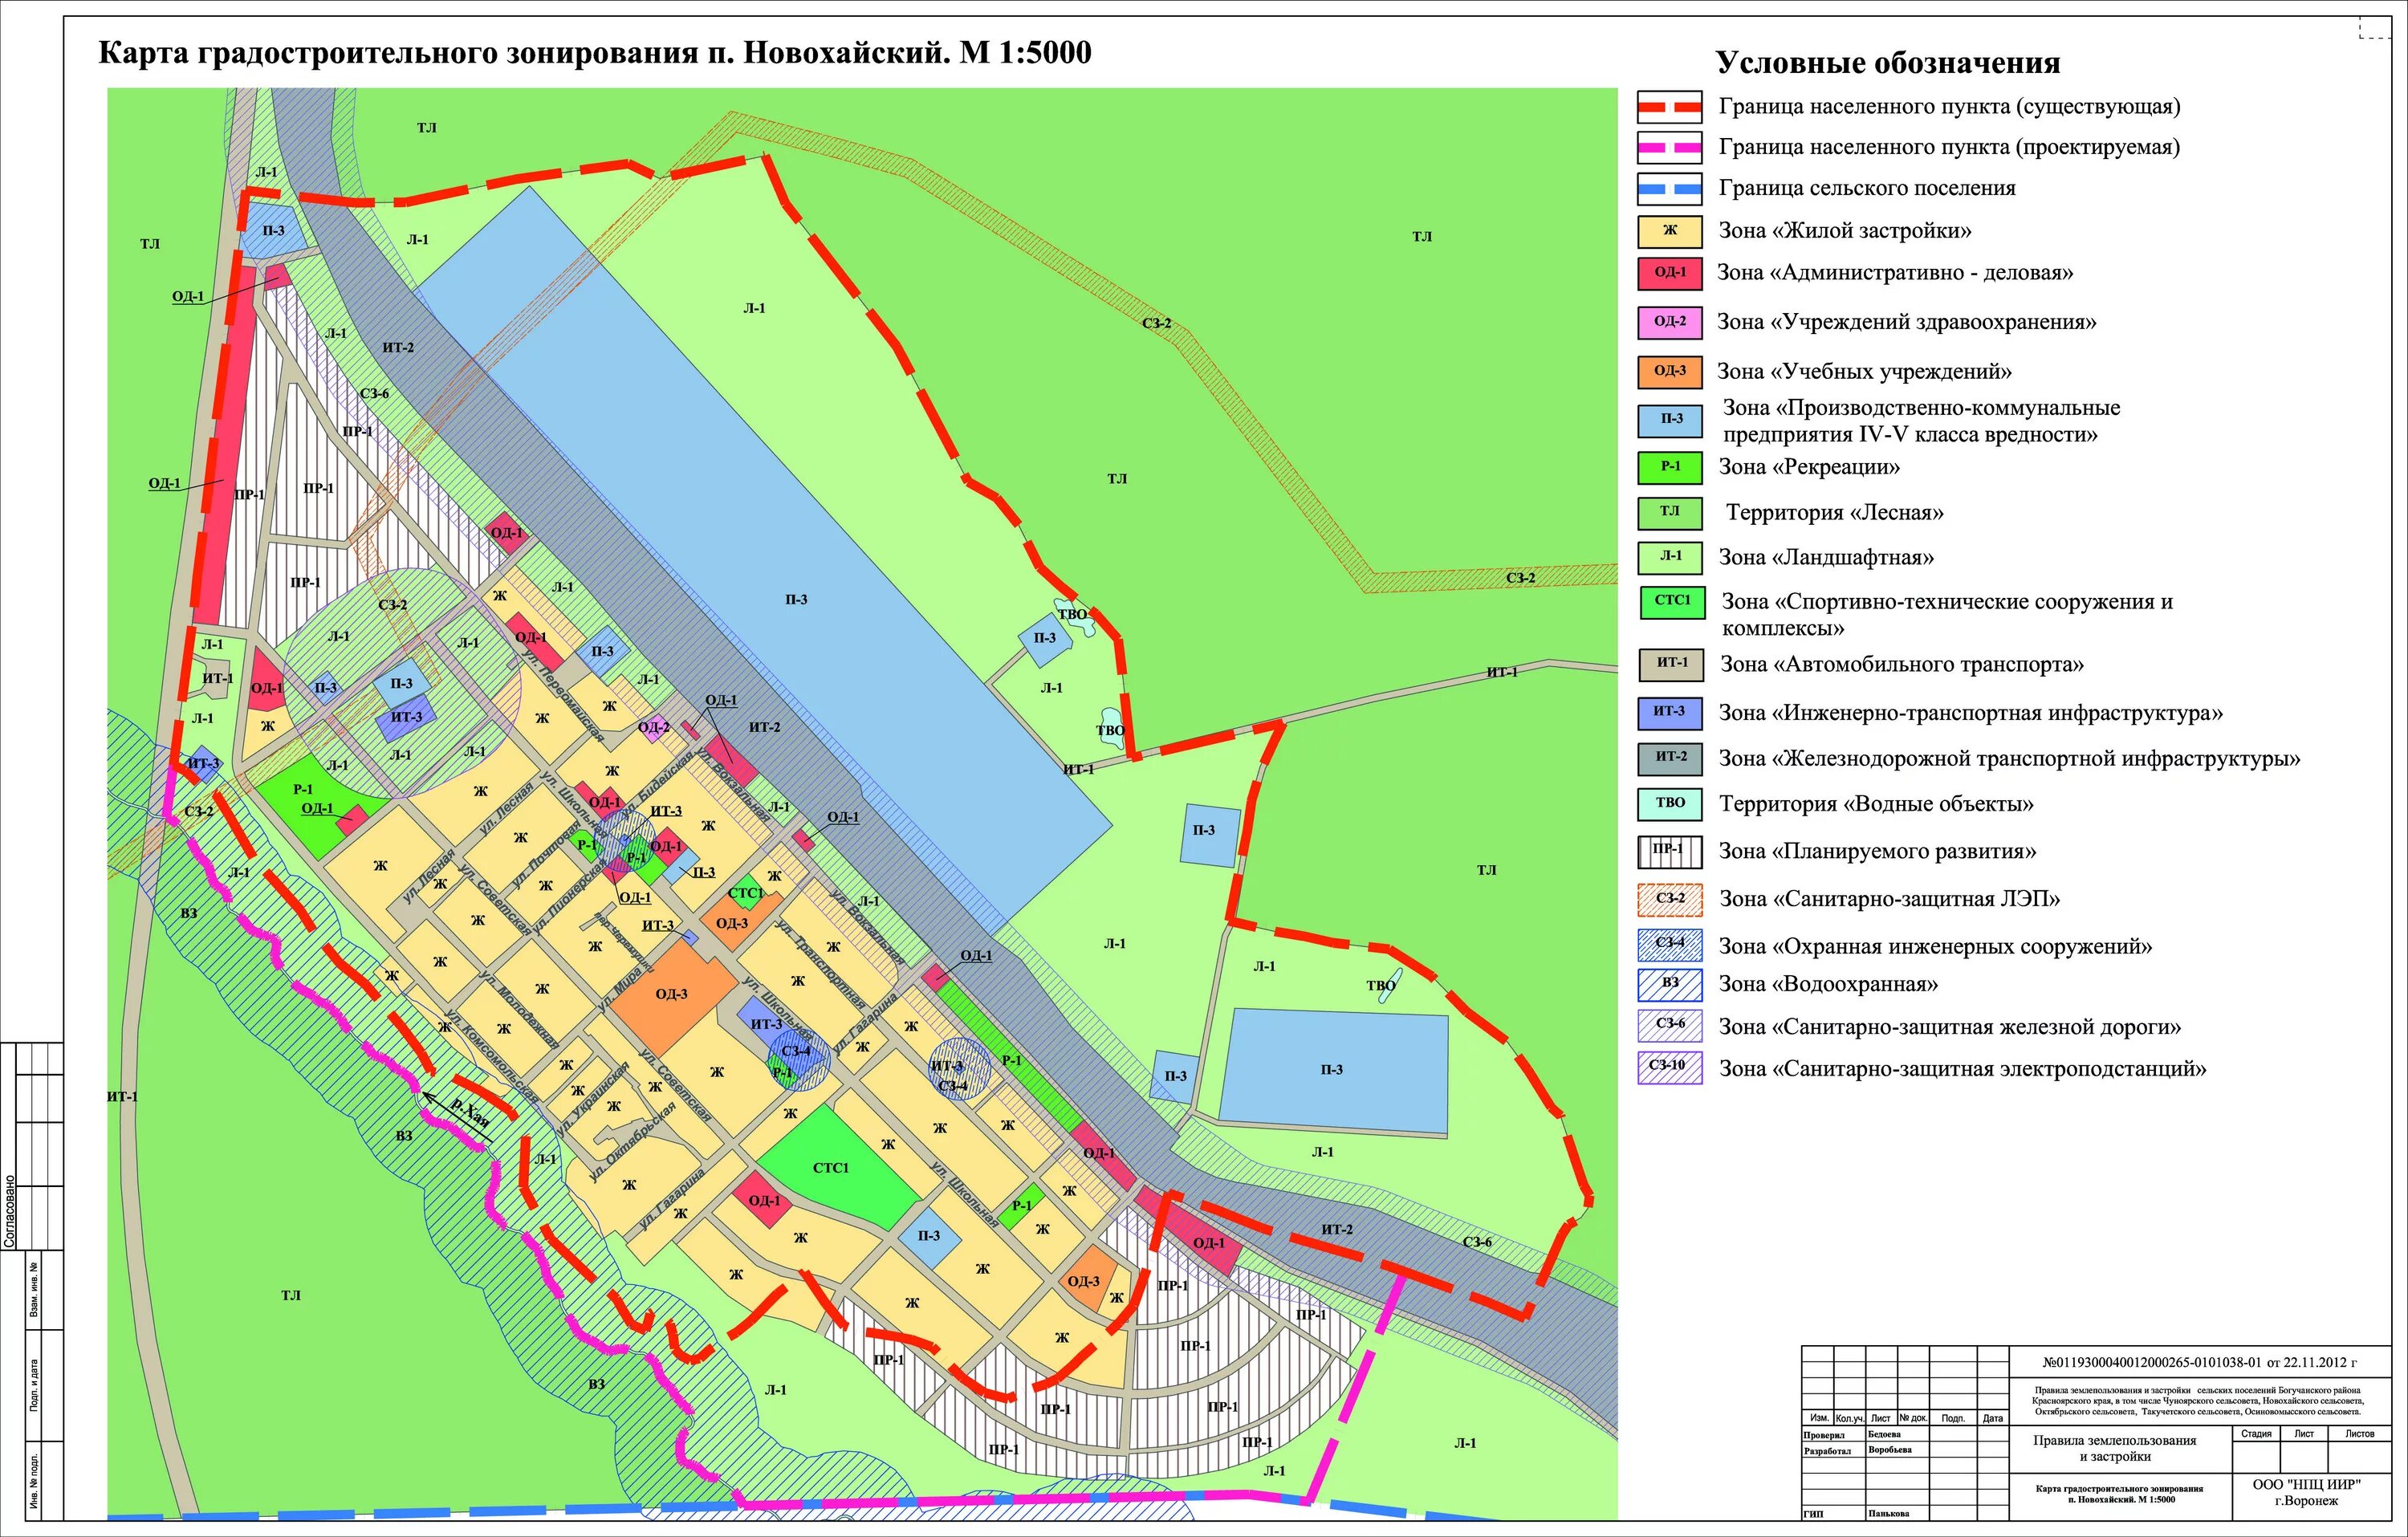Viewport: 2408px width, 1537px height.
Task: Click the yellow Ж residential zone legend swatch
Action: (x=1669, y=231)
